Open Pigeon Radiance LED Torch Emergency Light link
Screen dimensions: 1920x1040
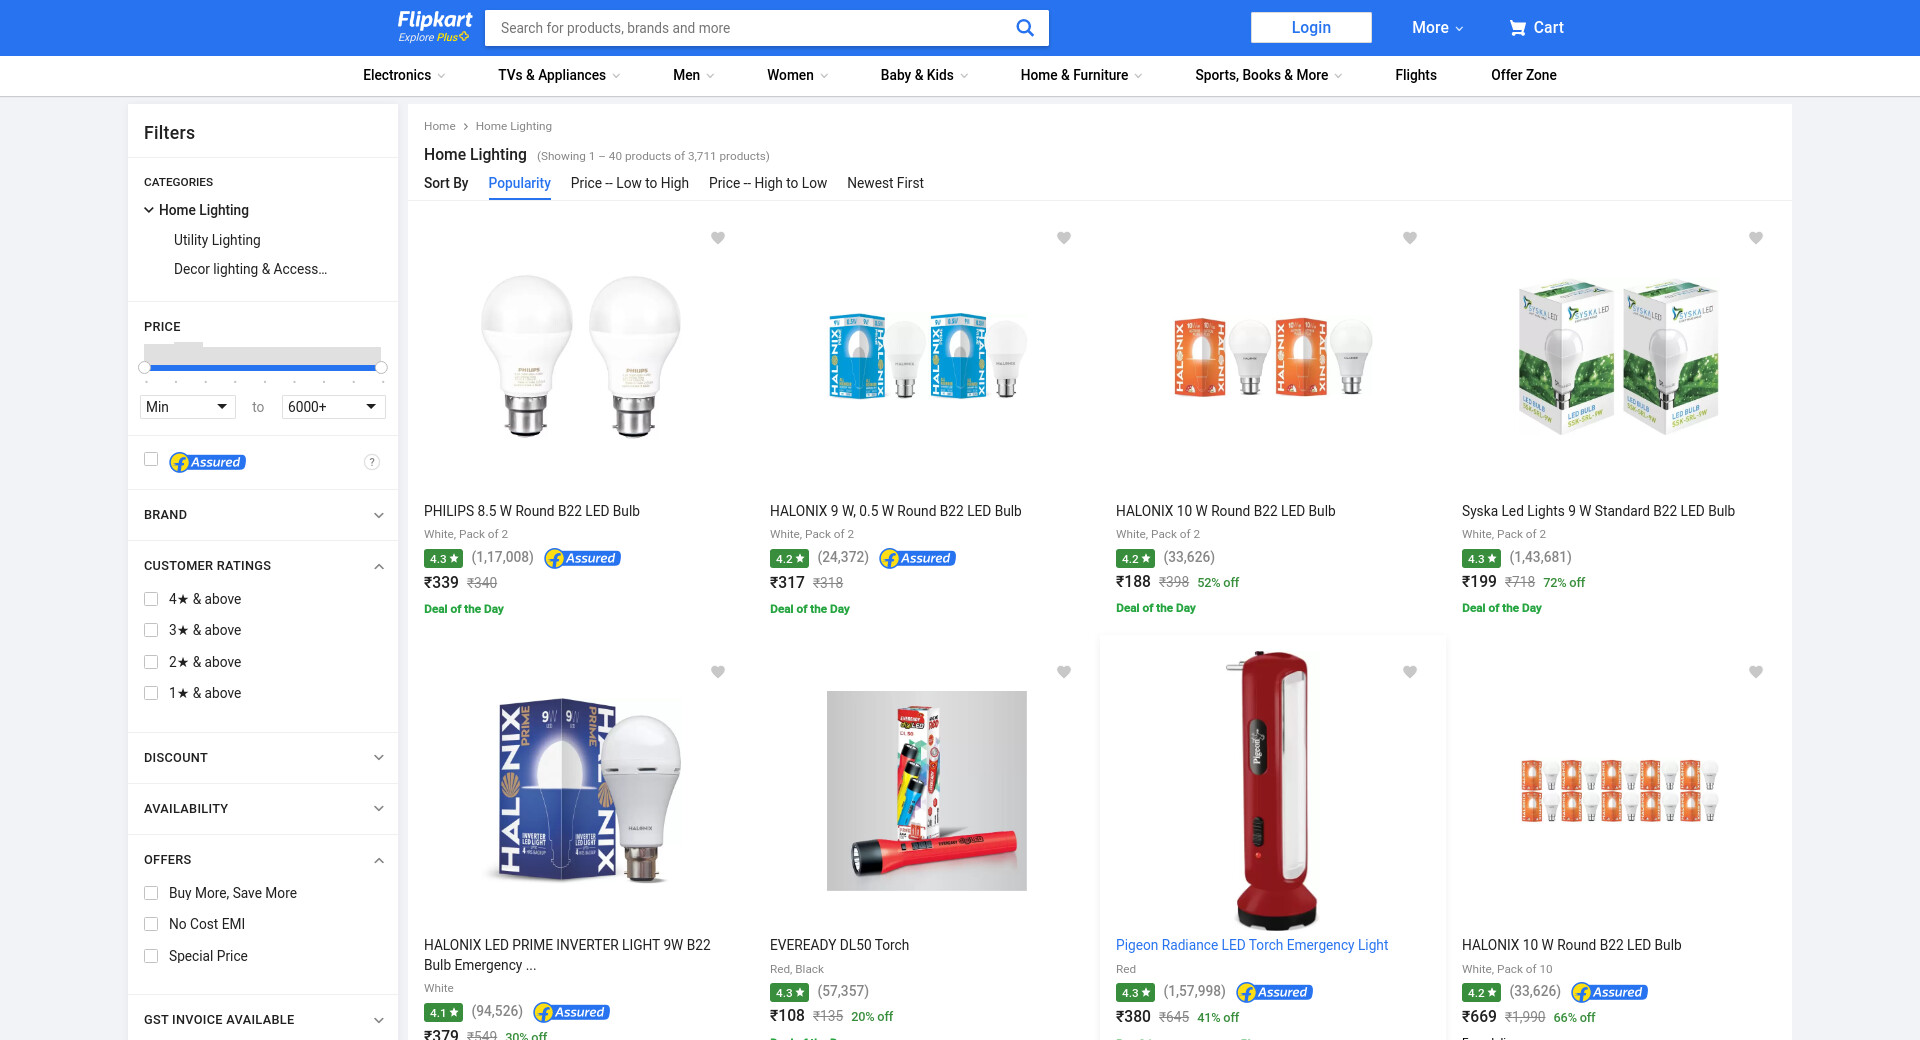pos(1251,945)
